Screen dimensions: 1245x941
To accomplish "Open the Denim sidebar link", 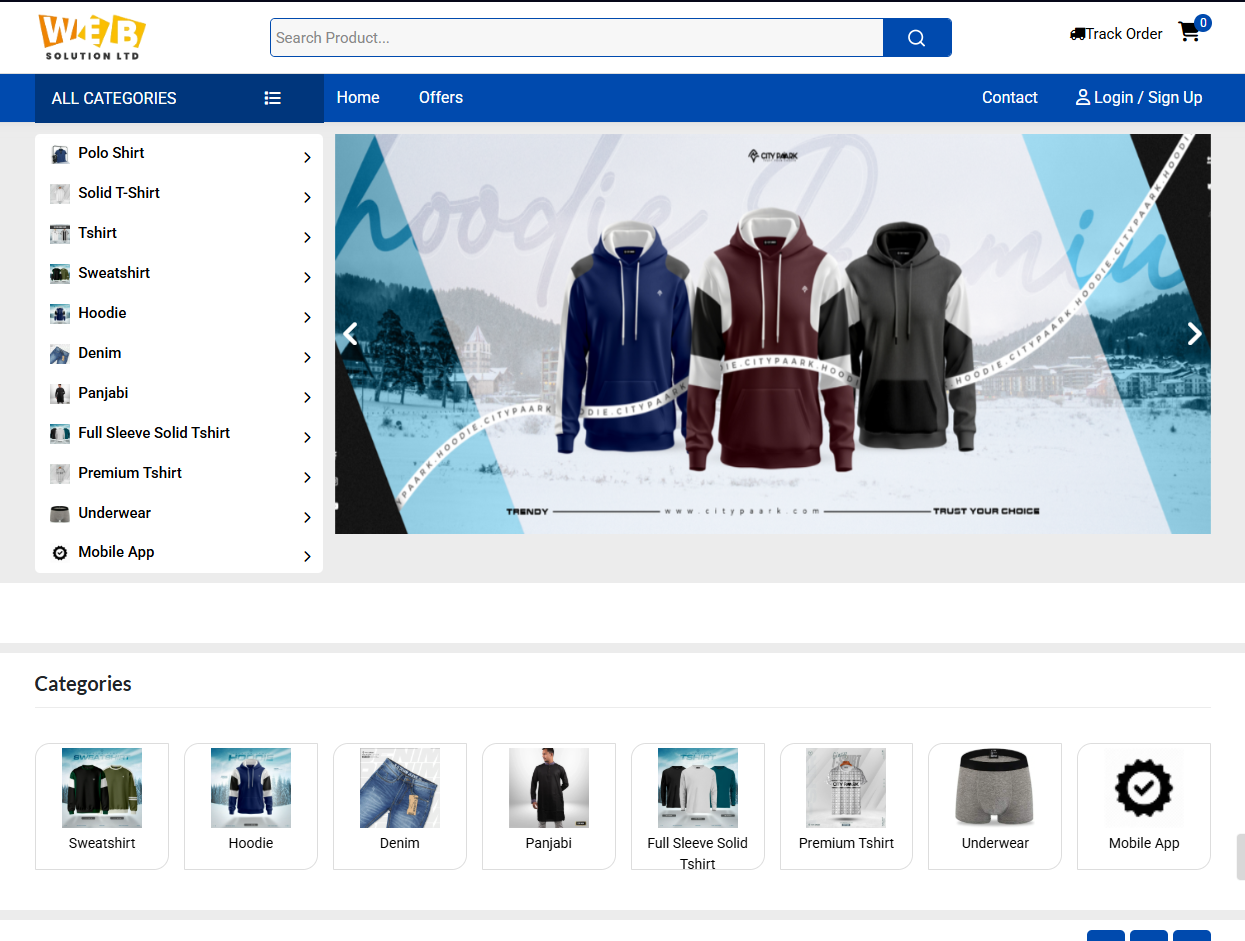I will tap(100, 353).
